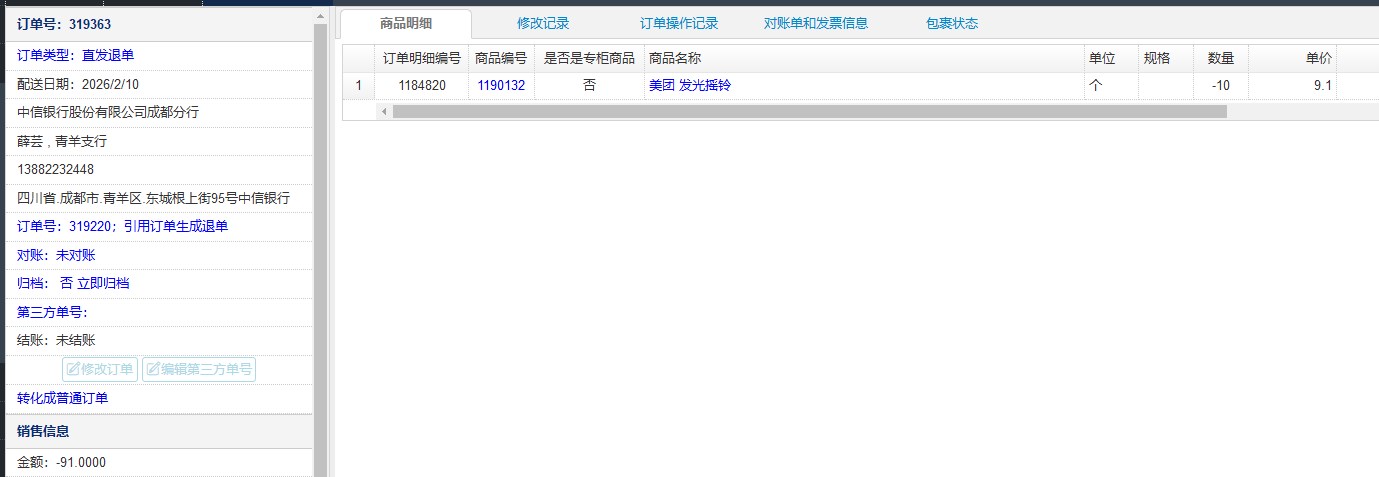The height and width of the screenshot is (477, 1379).
Task: Click the left arrow of the horizontal scrollbar
Action: click(x=383, y=112)
